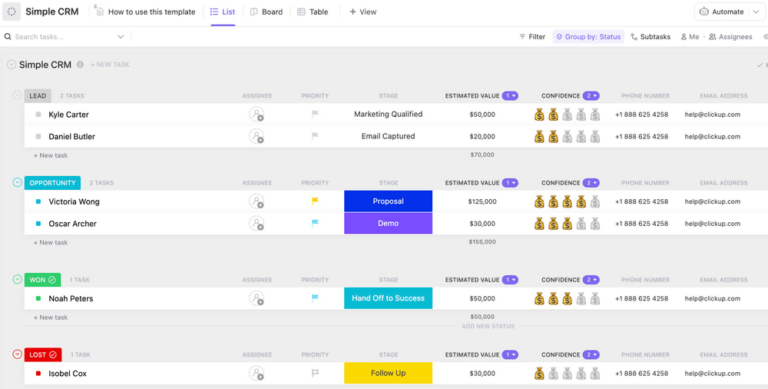Click + New task under Lead group

tap(50, 155)
